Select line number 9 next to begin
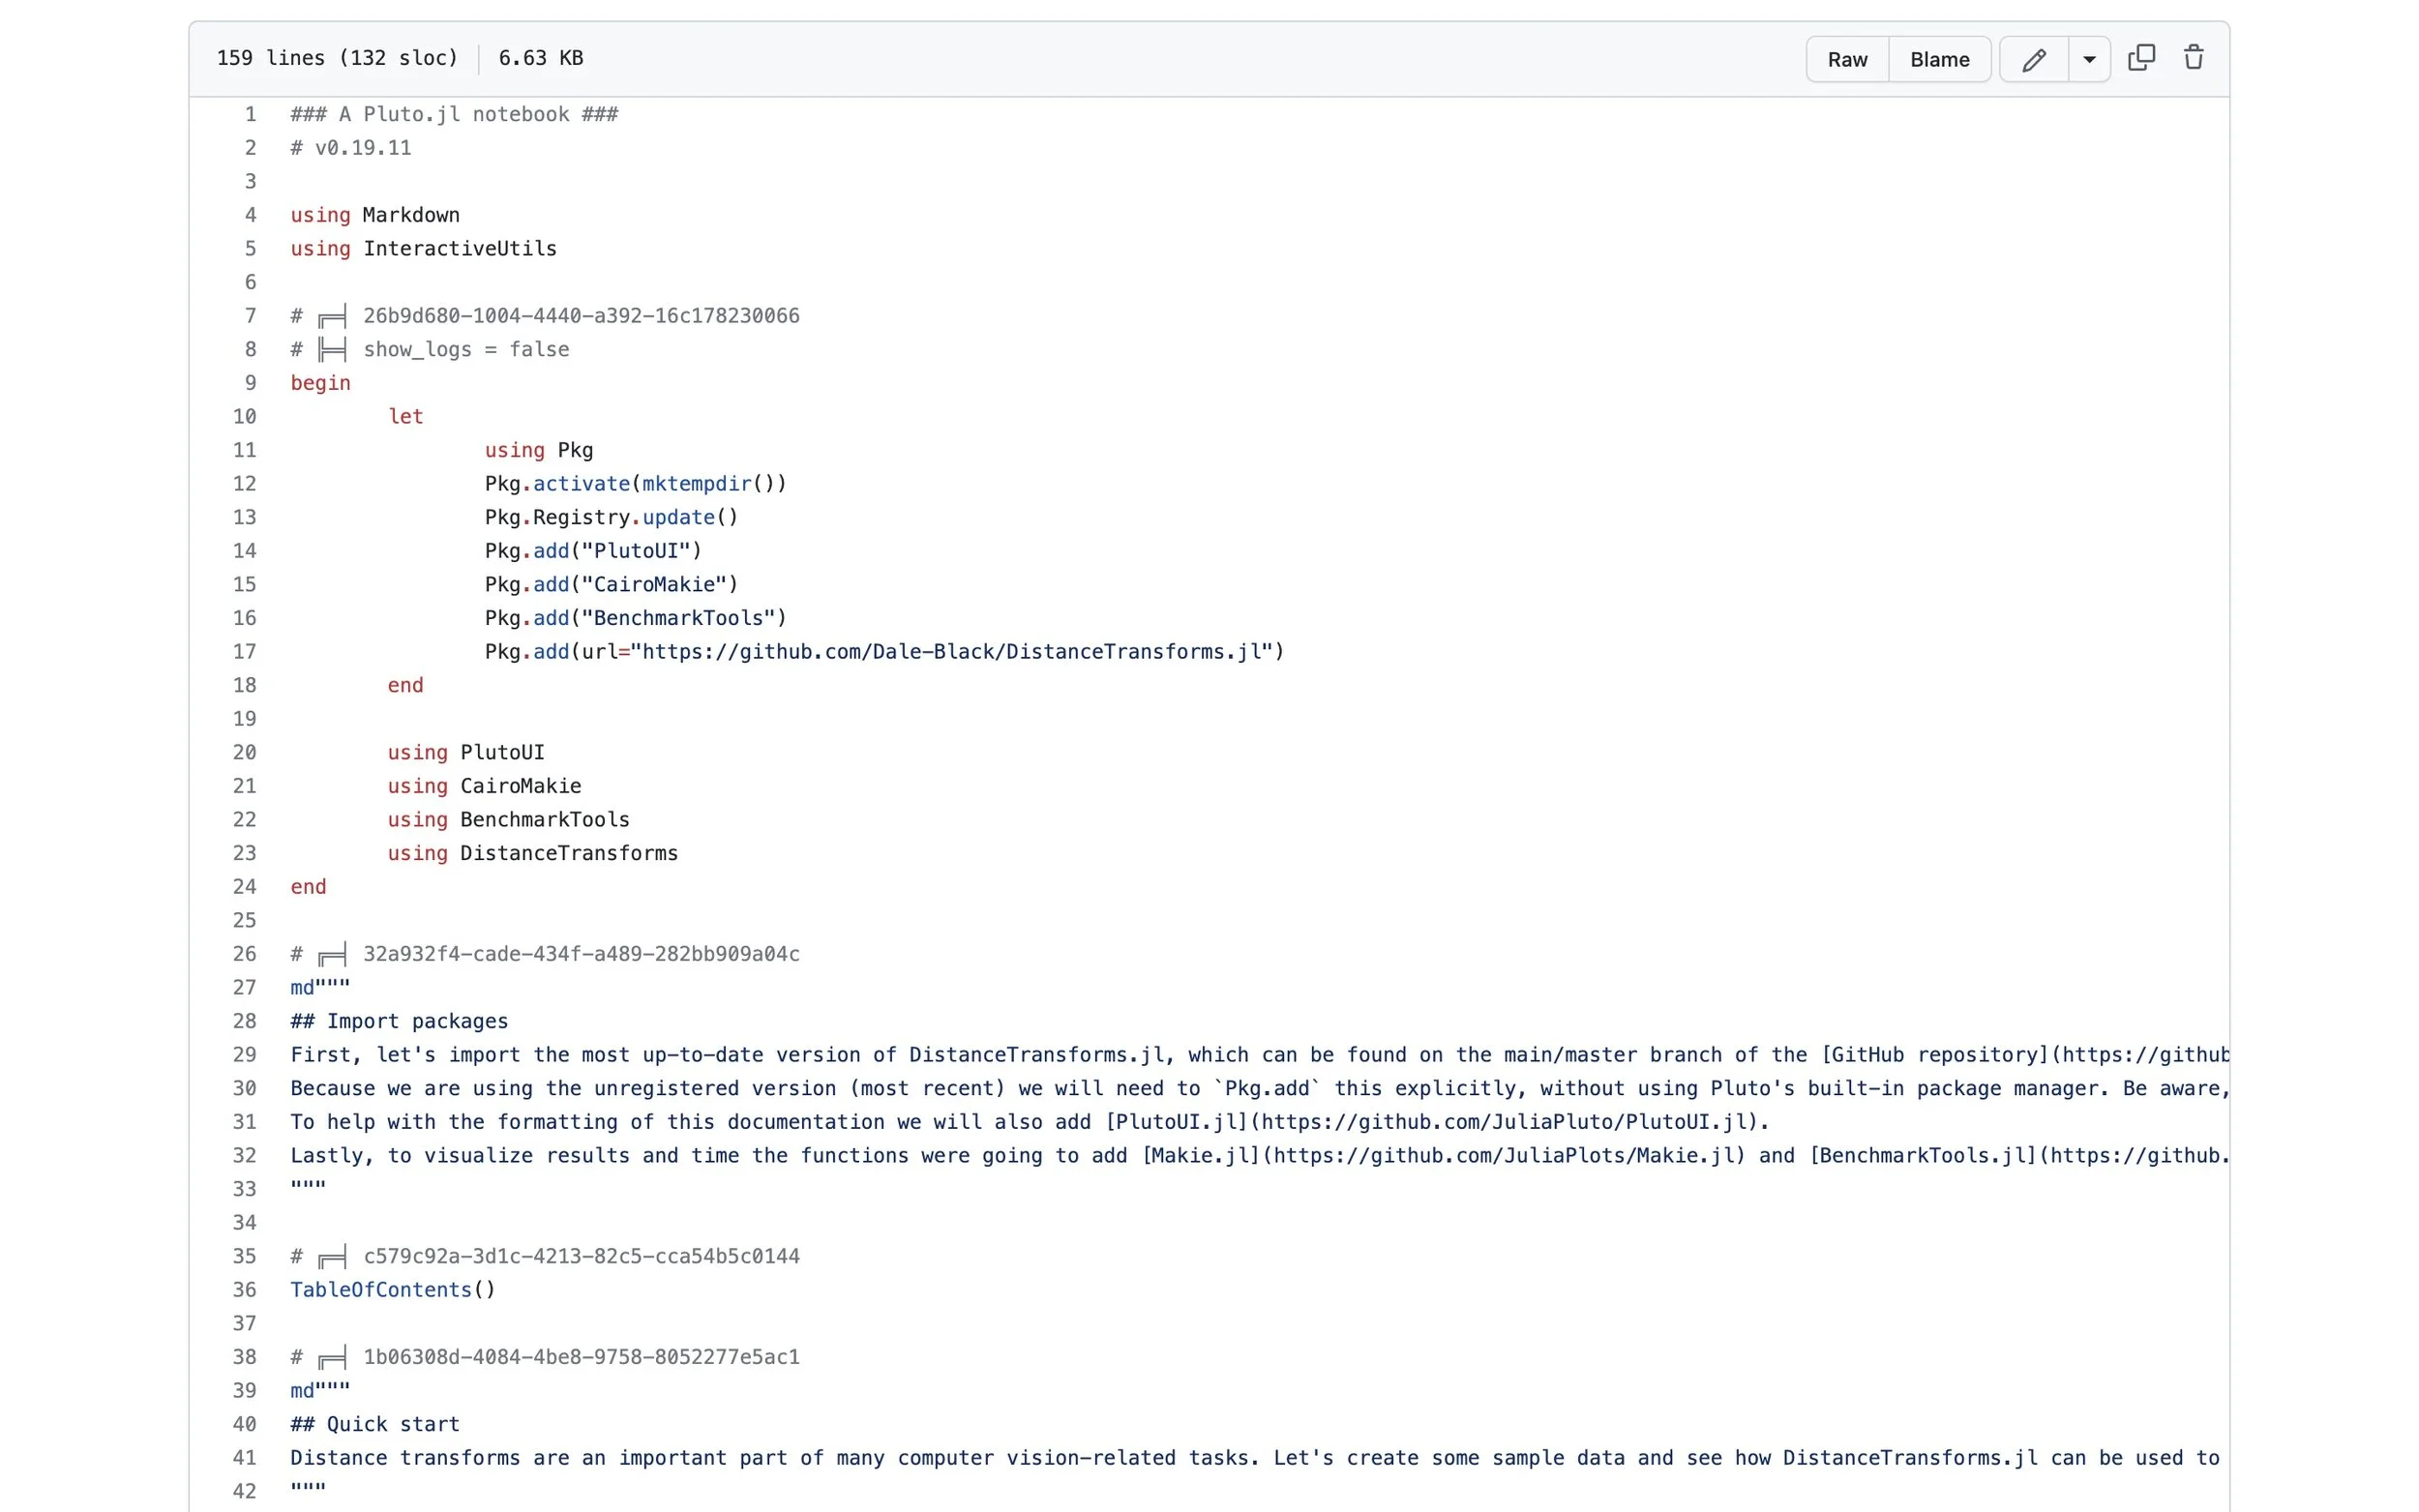Screen dimensions: 2419x1512 point(250,383)
